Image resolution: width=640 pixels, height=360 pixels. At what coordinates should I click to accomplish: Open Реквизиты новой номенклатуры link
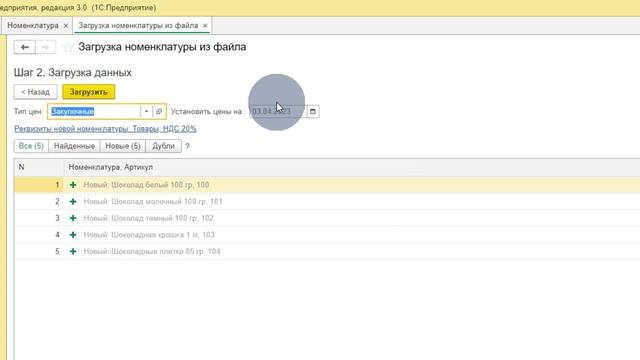[x=105, y=129]
